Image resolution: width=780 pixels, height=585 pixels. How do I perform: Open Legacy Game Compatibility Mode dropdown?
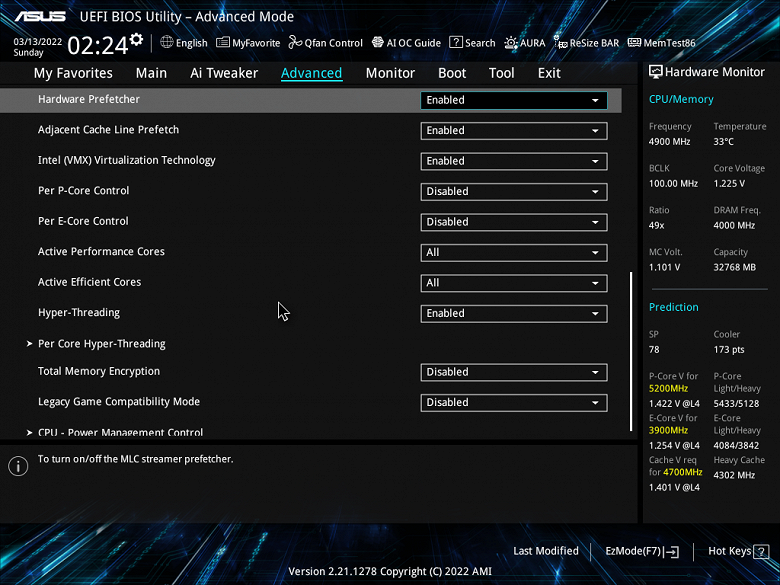[x=514, y=402]
